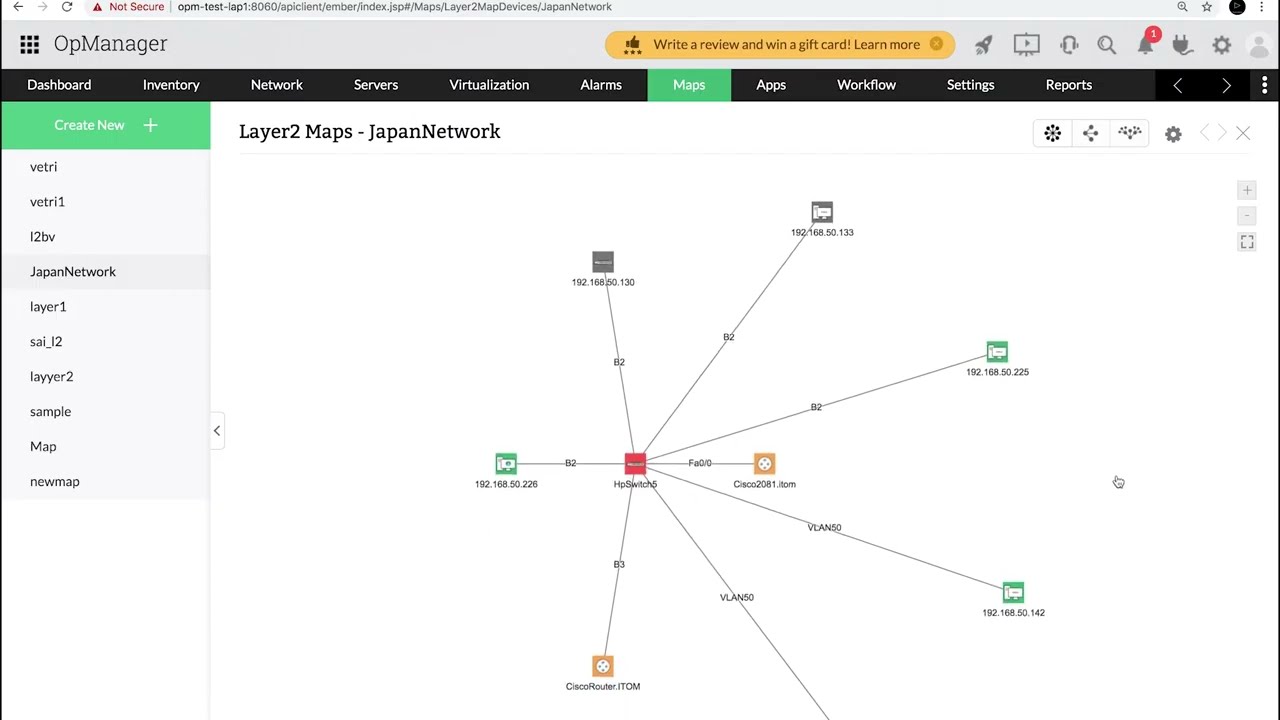Bookmark this page with the star
Screen dimensions: 1280x720
tap(1207, 7)
